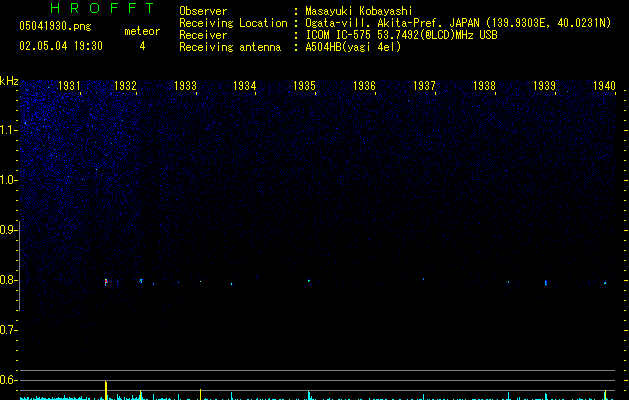Click the 0.9 kHz axis label
This screenshot has height=400, width=629.
8,230
